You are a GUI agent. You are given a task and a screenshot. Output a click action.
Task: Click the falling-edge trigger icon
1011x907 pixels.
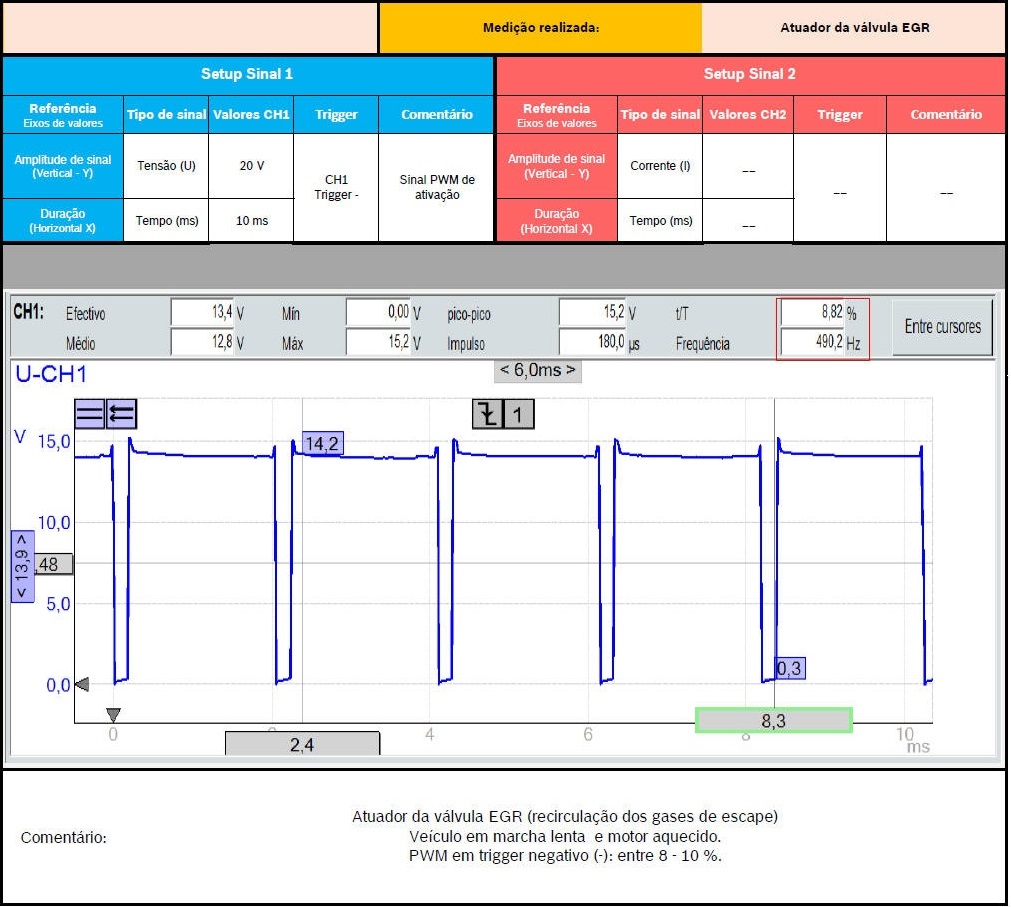(x=487, y=413)
